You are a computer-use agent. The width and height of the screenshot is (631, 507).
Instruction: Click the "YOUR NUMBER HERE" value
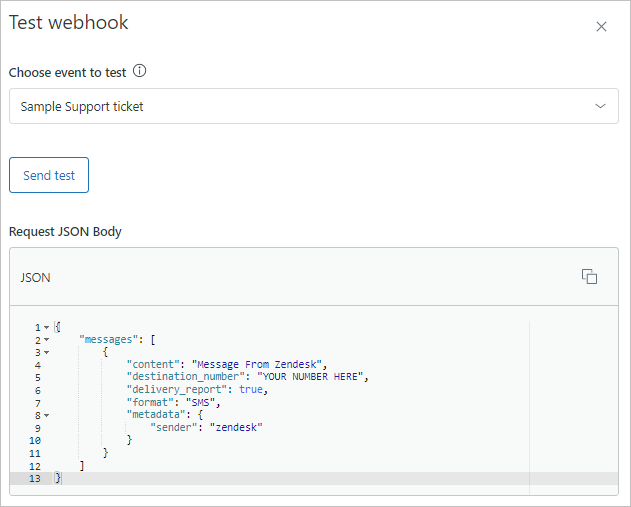(x=310, y=377)
